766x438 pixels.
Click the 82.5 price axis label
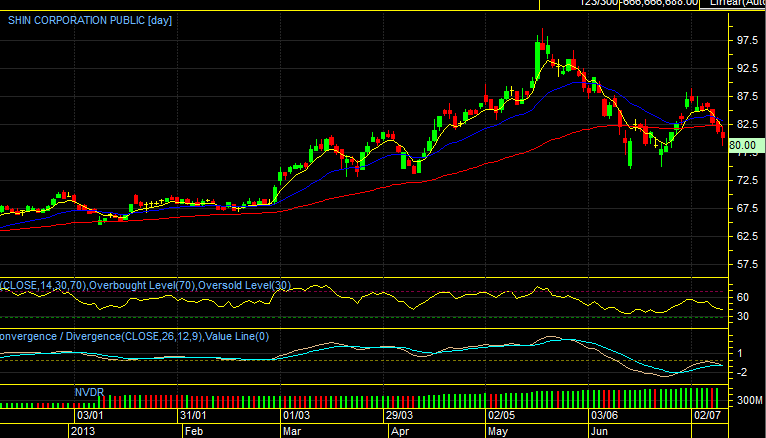[747, 125]
